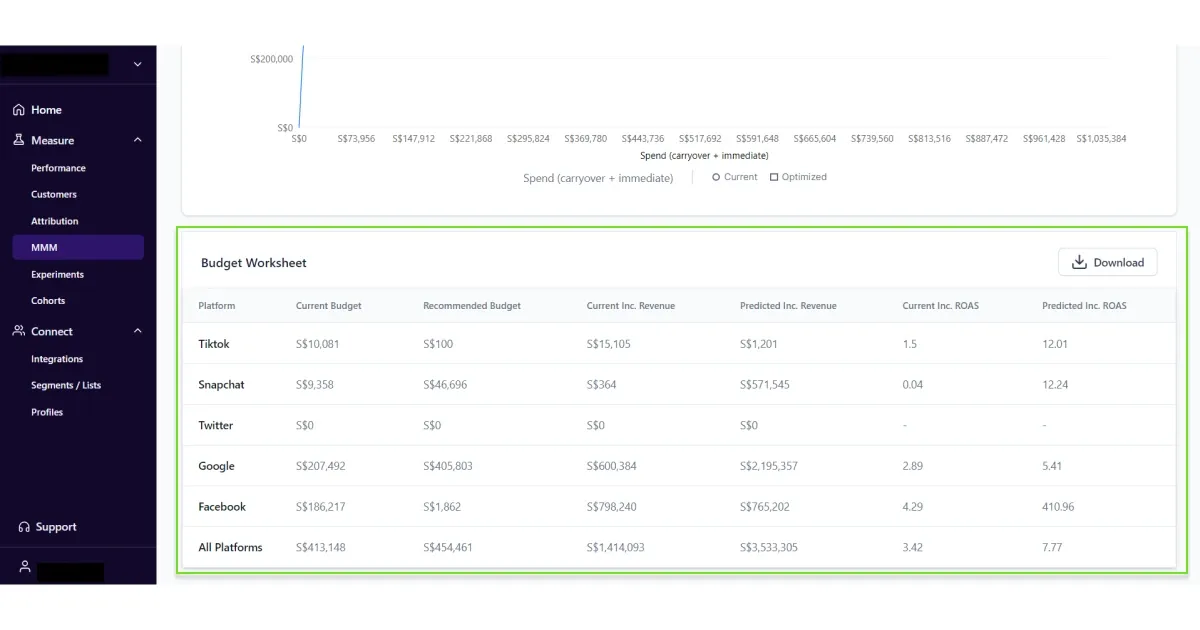1200x630 pixels.
Task: Select the Tiktok row label
Action: (214, 344)
